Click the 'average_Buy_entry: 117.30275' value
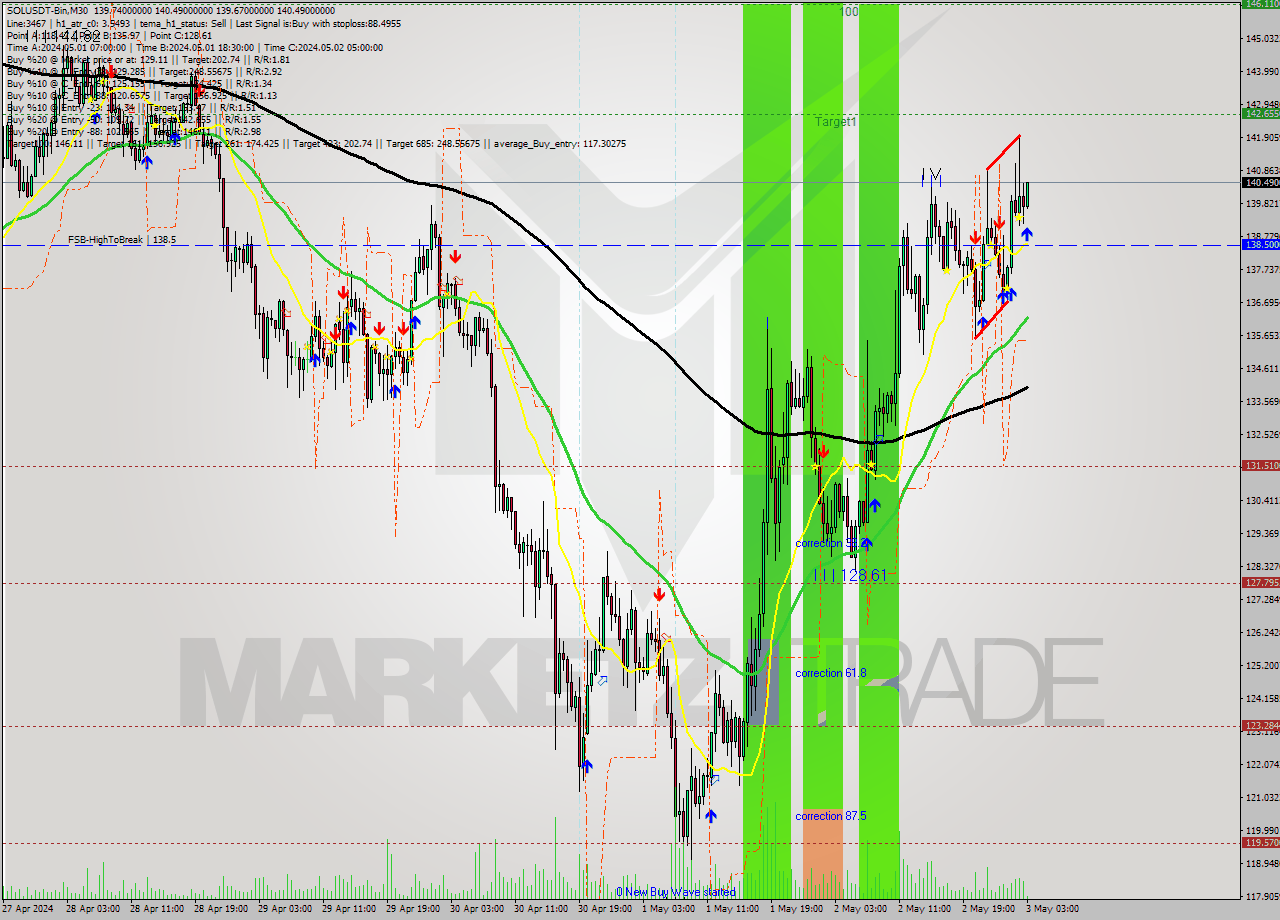Screen dimensions: 1280x920 pyautogui.click(x=559, y=144)
